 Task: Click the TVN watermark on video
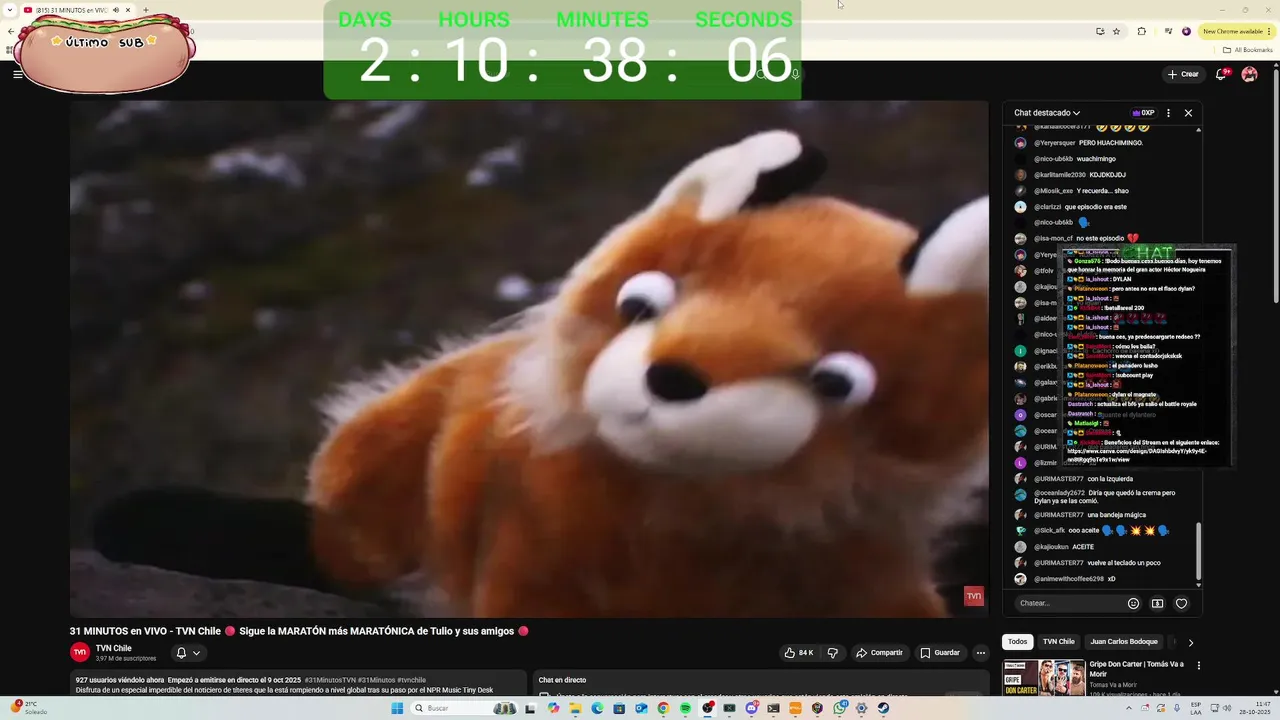[973, 596]
